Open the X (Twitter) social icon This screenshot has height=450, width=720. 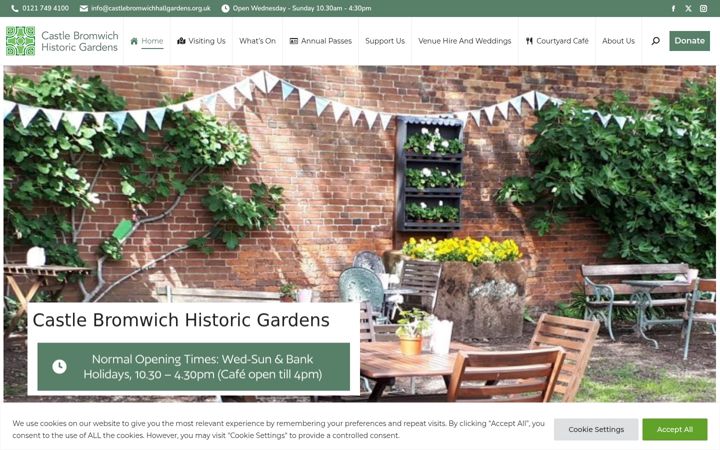[688, 8]
